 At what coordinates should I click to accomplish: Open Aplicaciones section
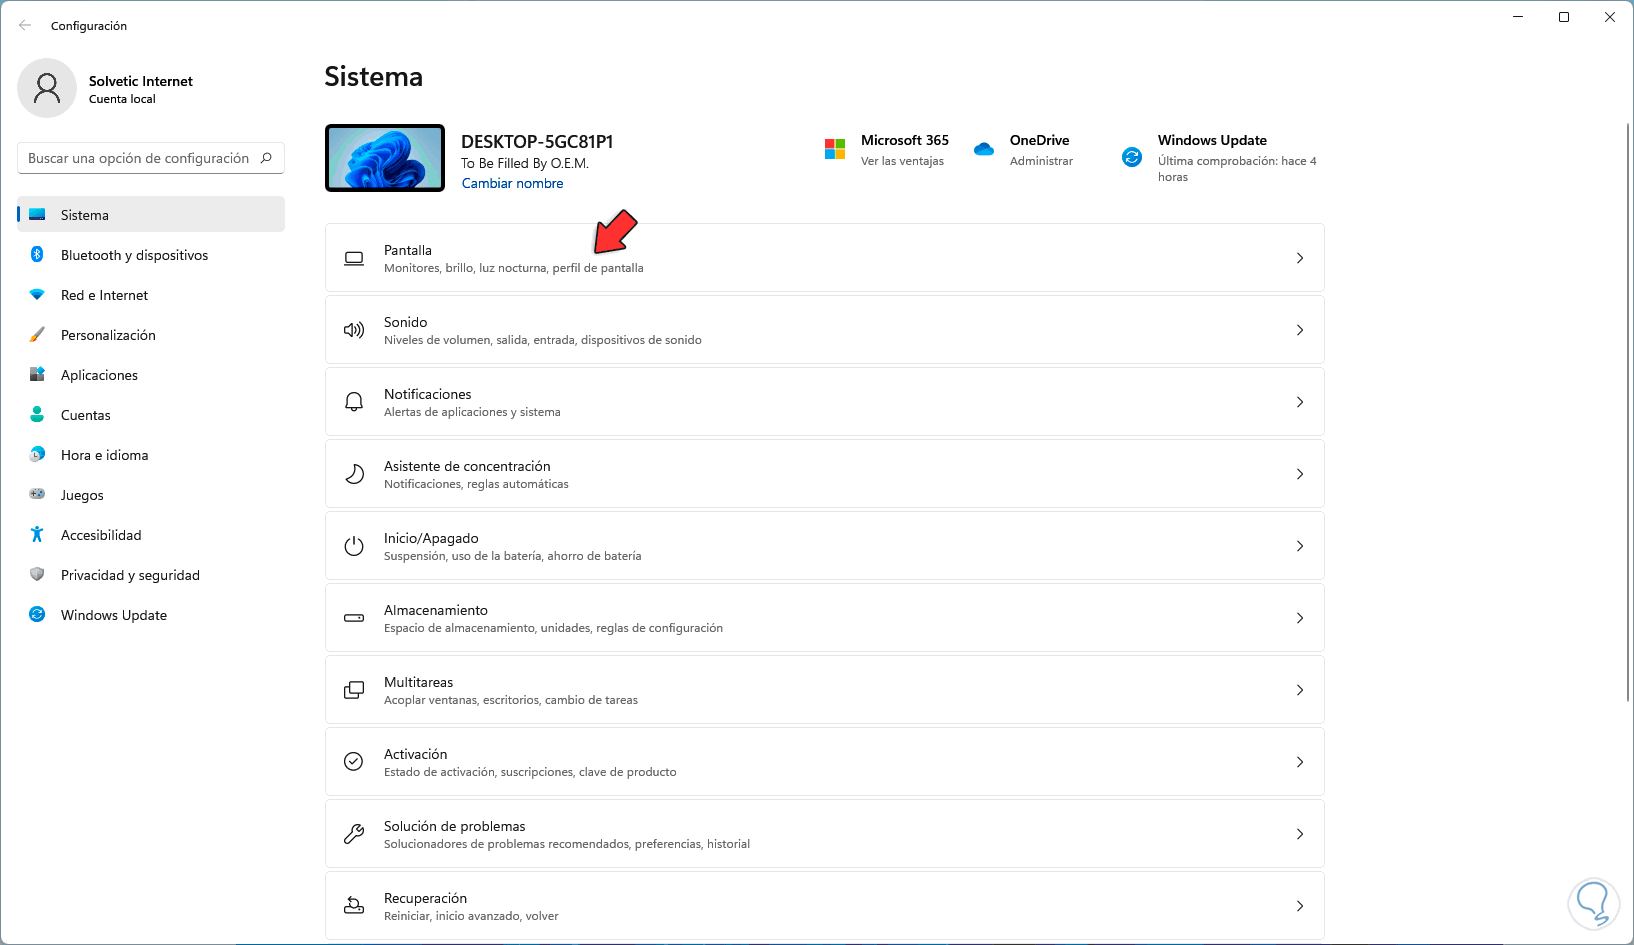click(151, 375)
